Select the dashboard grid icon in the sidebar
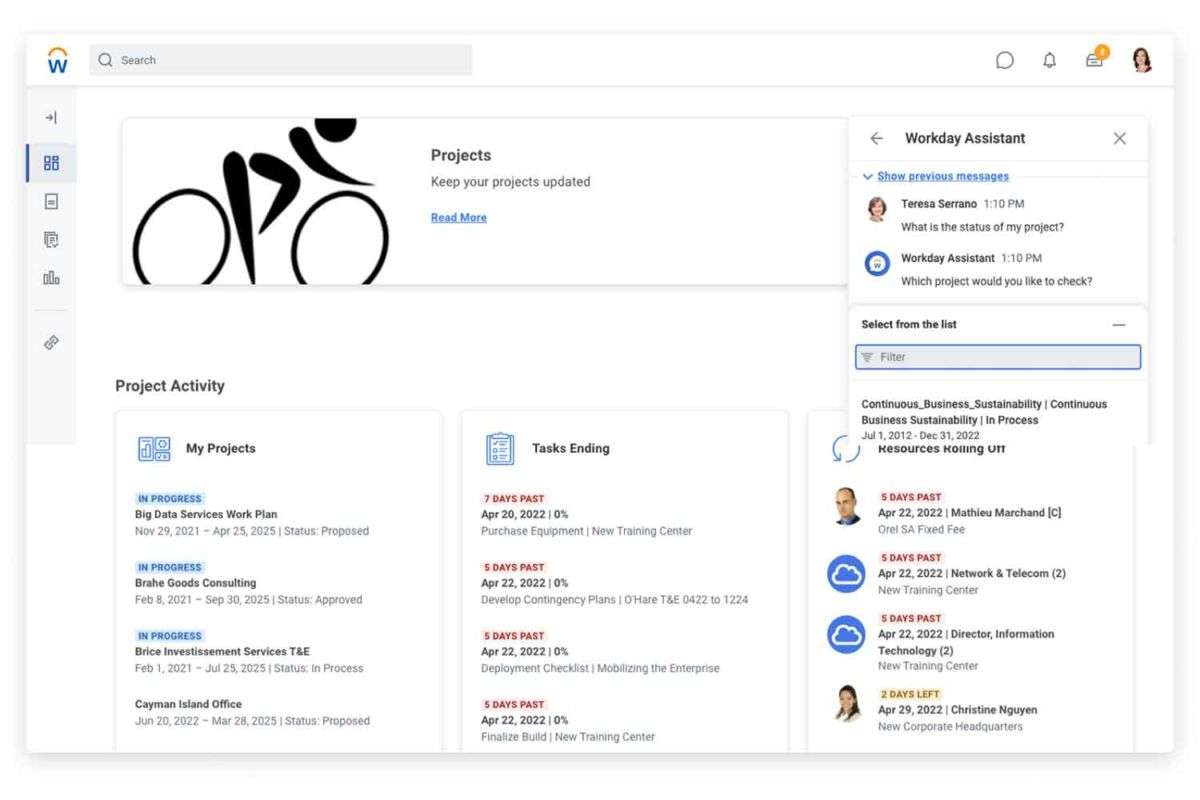The height and width of the screenshot is (800, 1200). click(51, 162)
